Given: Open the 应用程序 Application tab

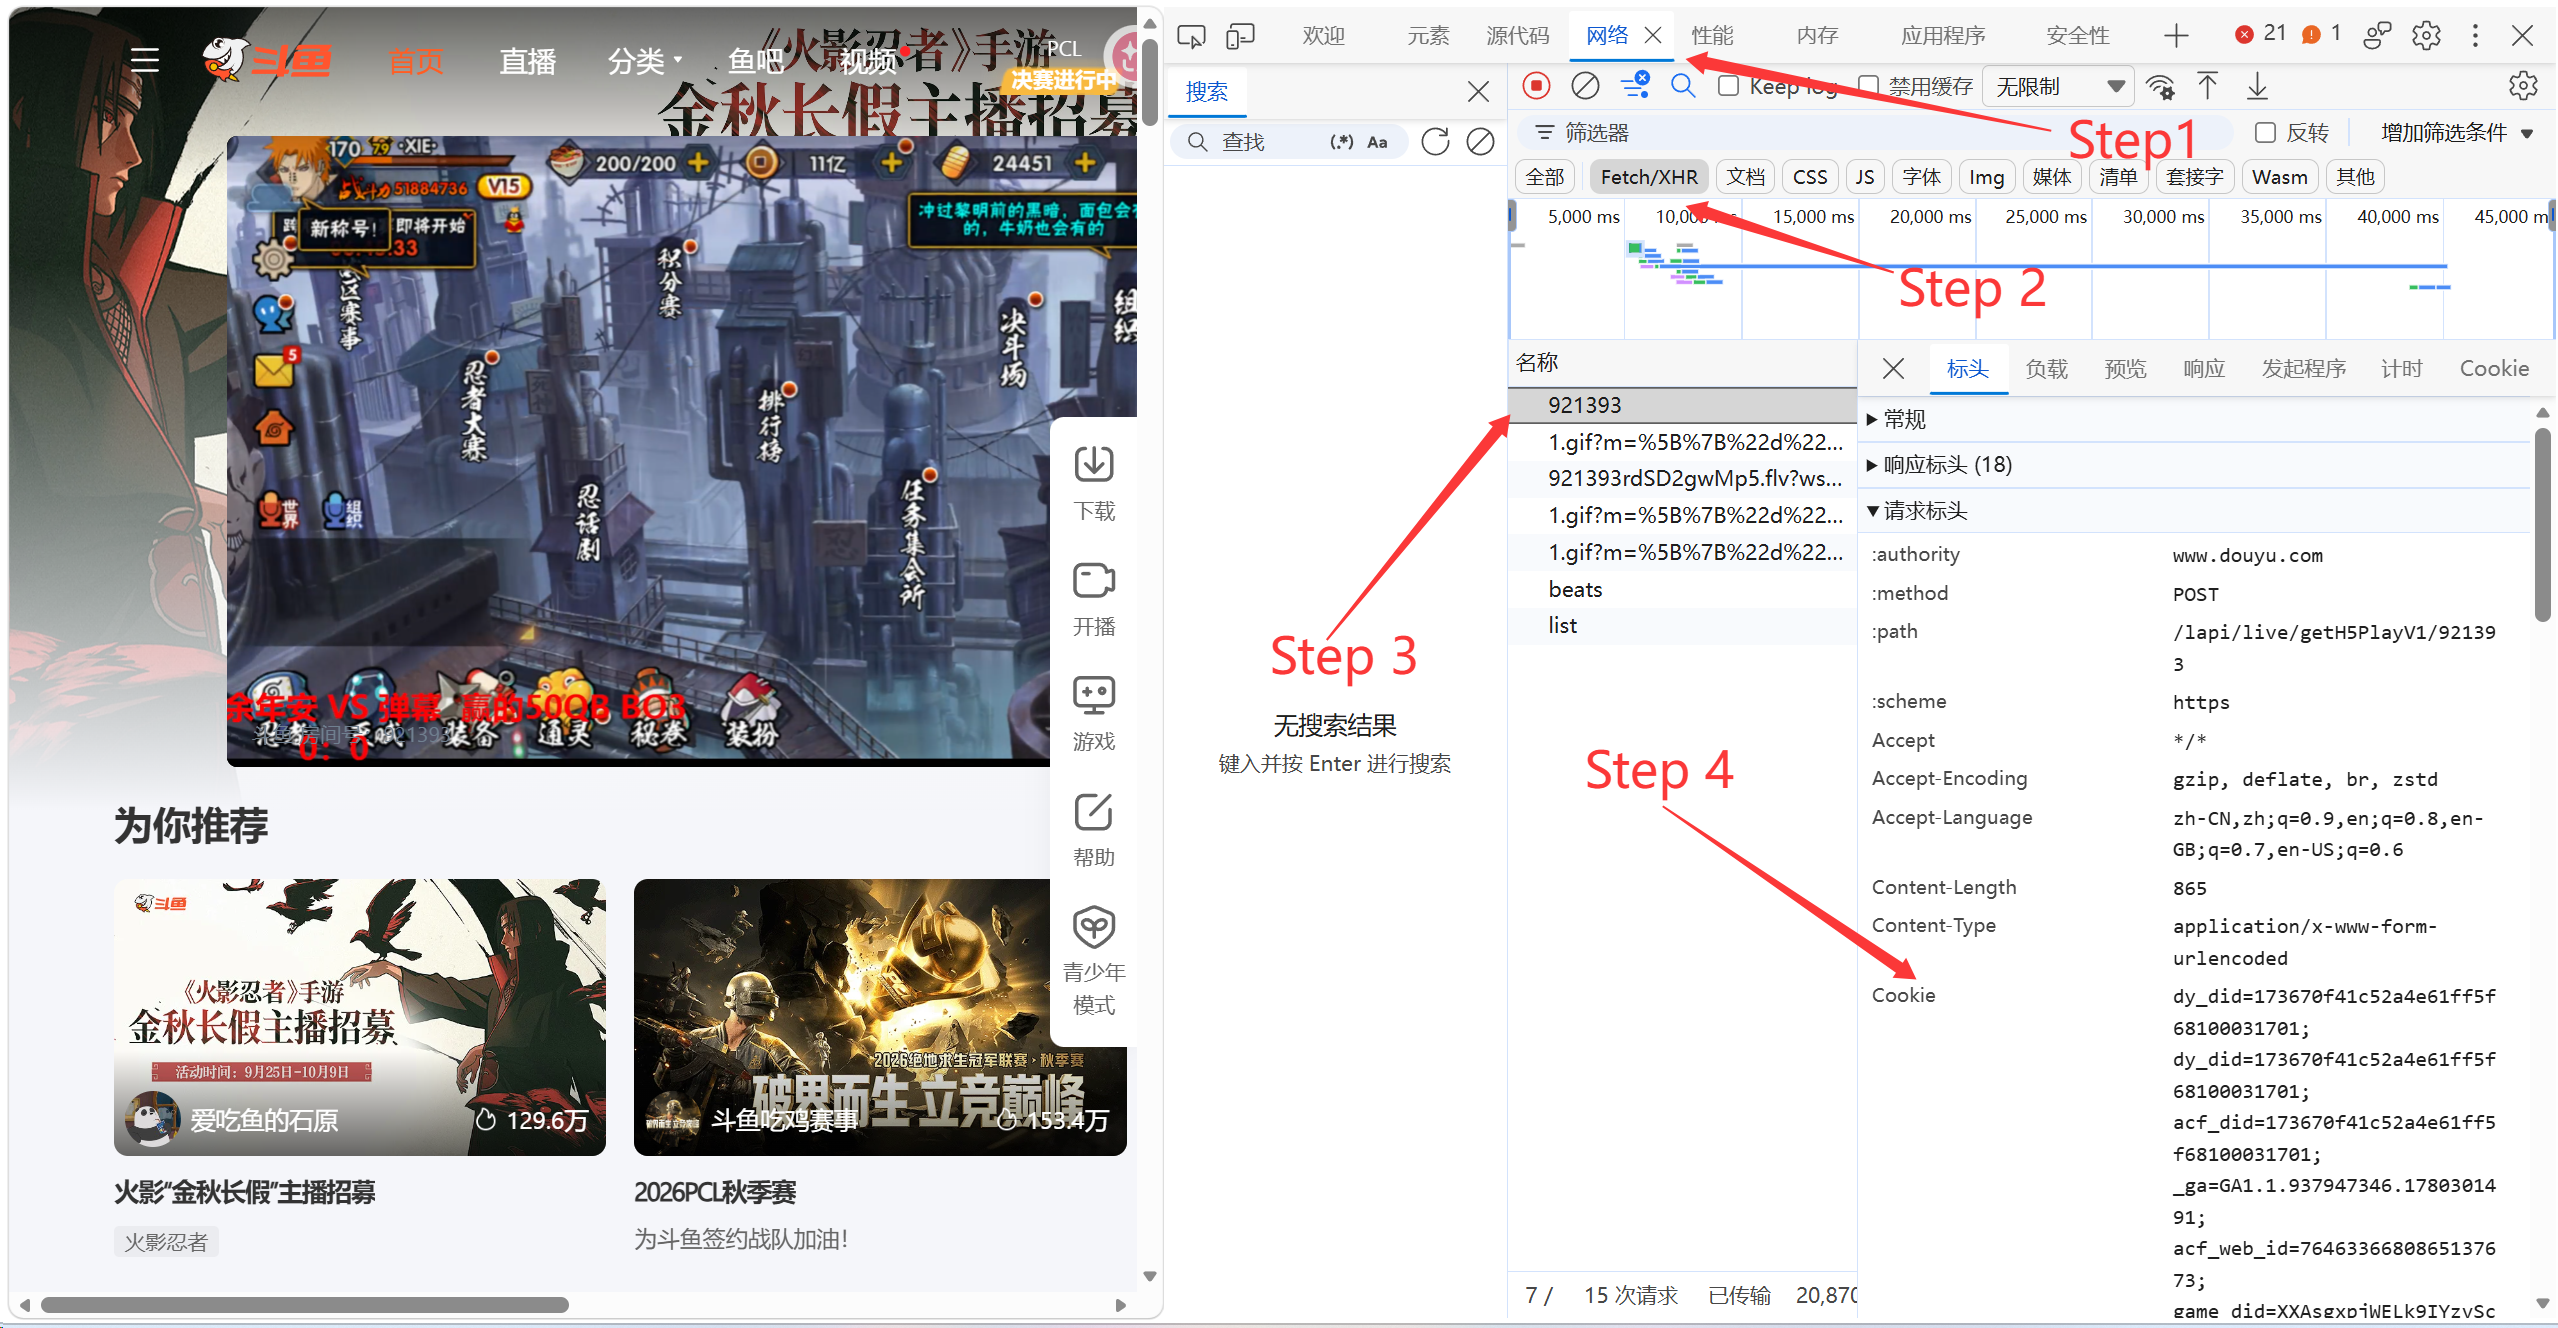Looking at the screenshot, I should point(1943,36).
